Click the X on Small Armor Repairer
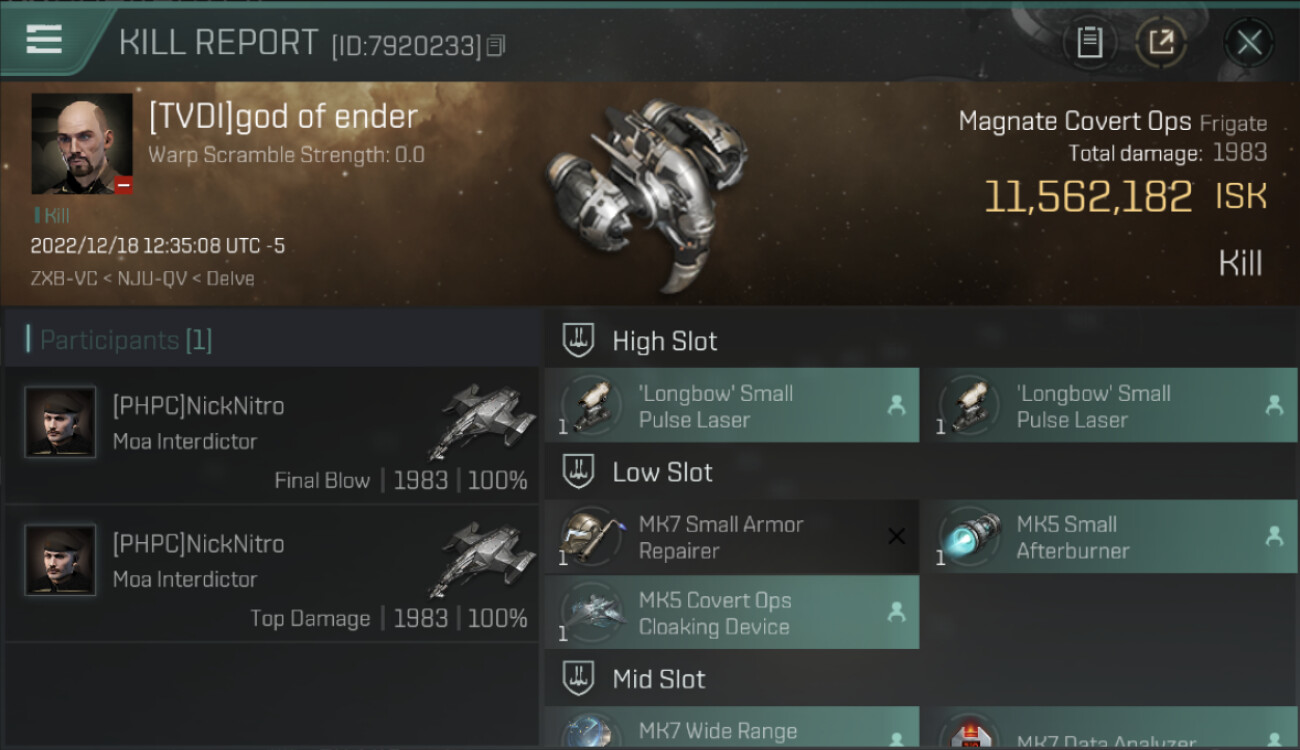Image resolution: width=1300 pixels, height=750 pixels. point(896,537)
